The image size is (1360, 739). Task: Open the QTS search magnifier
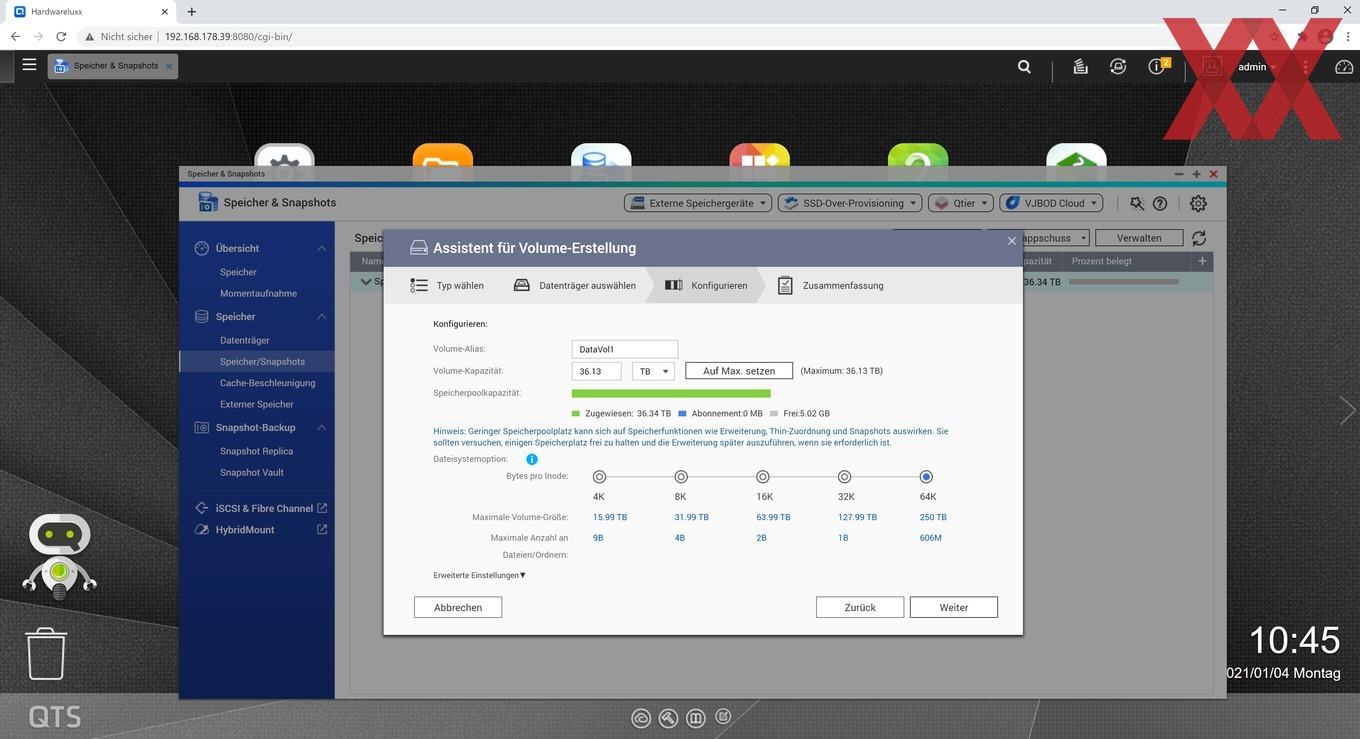(1024, 67)
